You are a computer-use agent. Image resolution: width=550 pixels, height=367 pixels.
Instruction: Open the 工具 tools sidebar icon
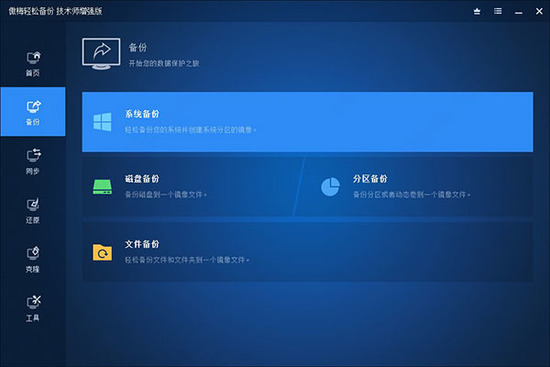[x=33, y=302]
